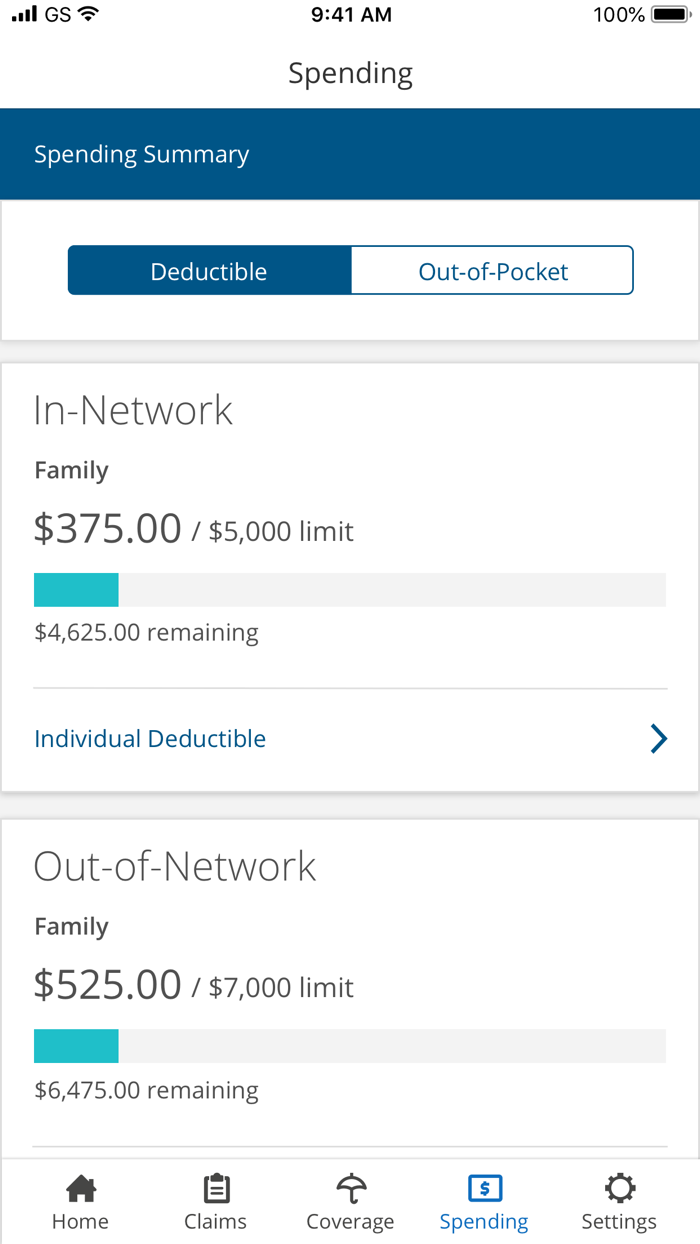The width and height of the screenshot is (700, 1244).
Task: Open the Claims tab
Action: tap(215, 1202)
